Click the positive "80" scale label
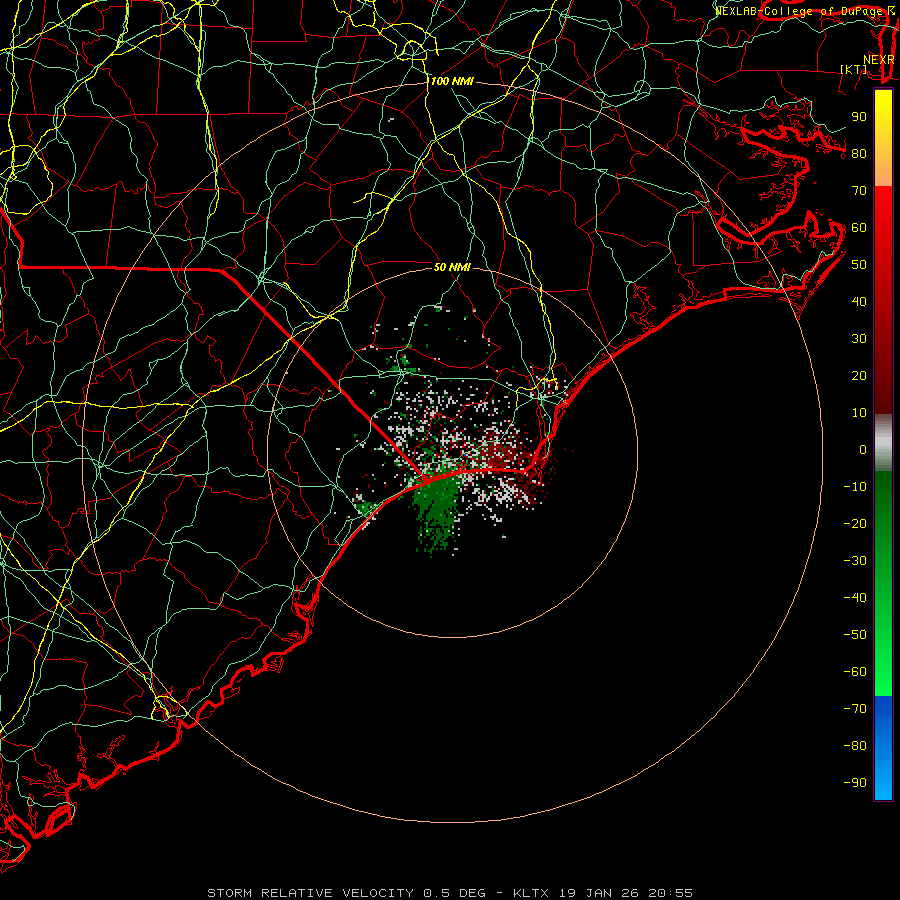This screenshot has width=900, height=900. click(x=859, y=153)
